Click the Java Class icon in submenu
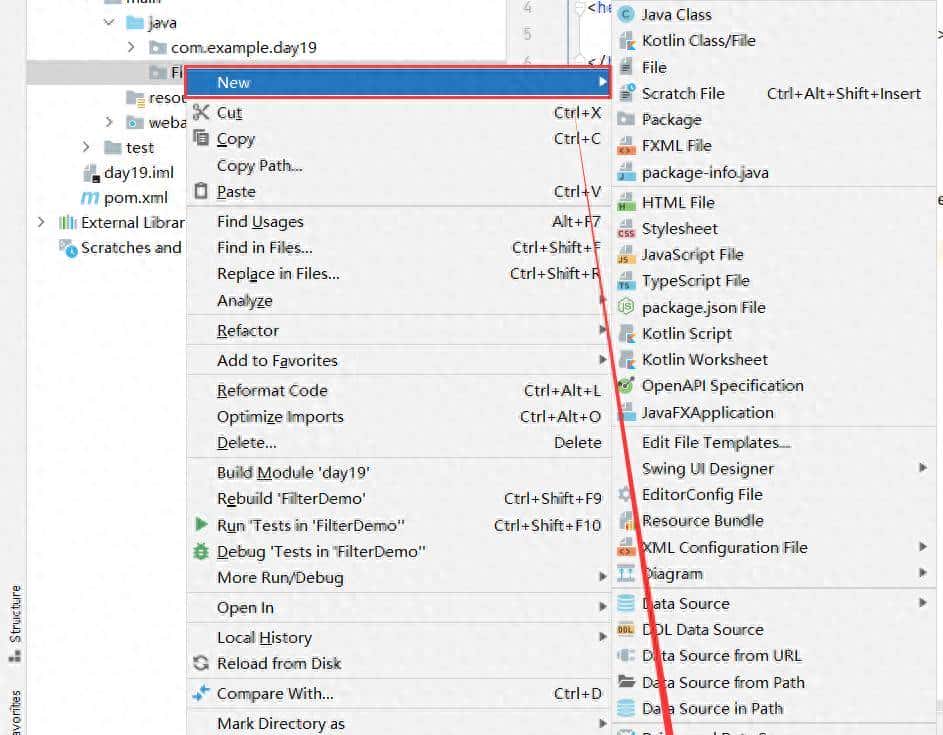Viewport: 943px width, 735px height. [627, 14]
